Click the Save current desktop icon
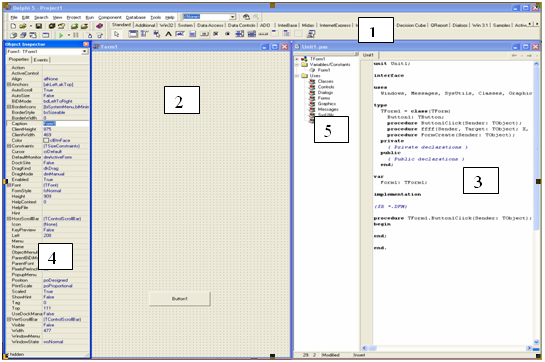This screenshot has width=545, height=362. point(246,17)
